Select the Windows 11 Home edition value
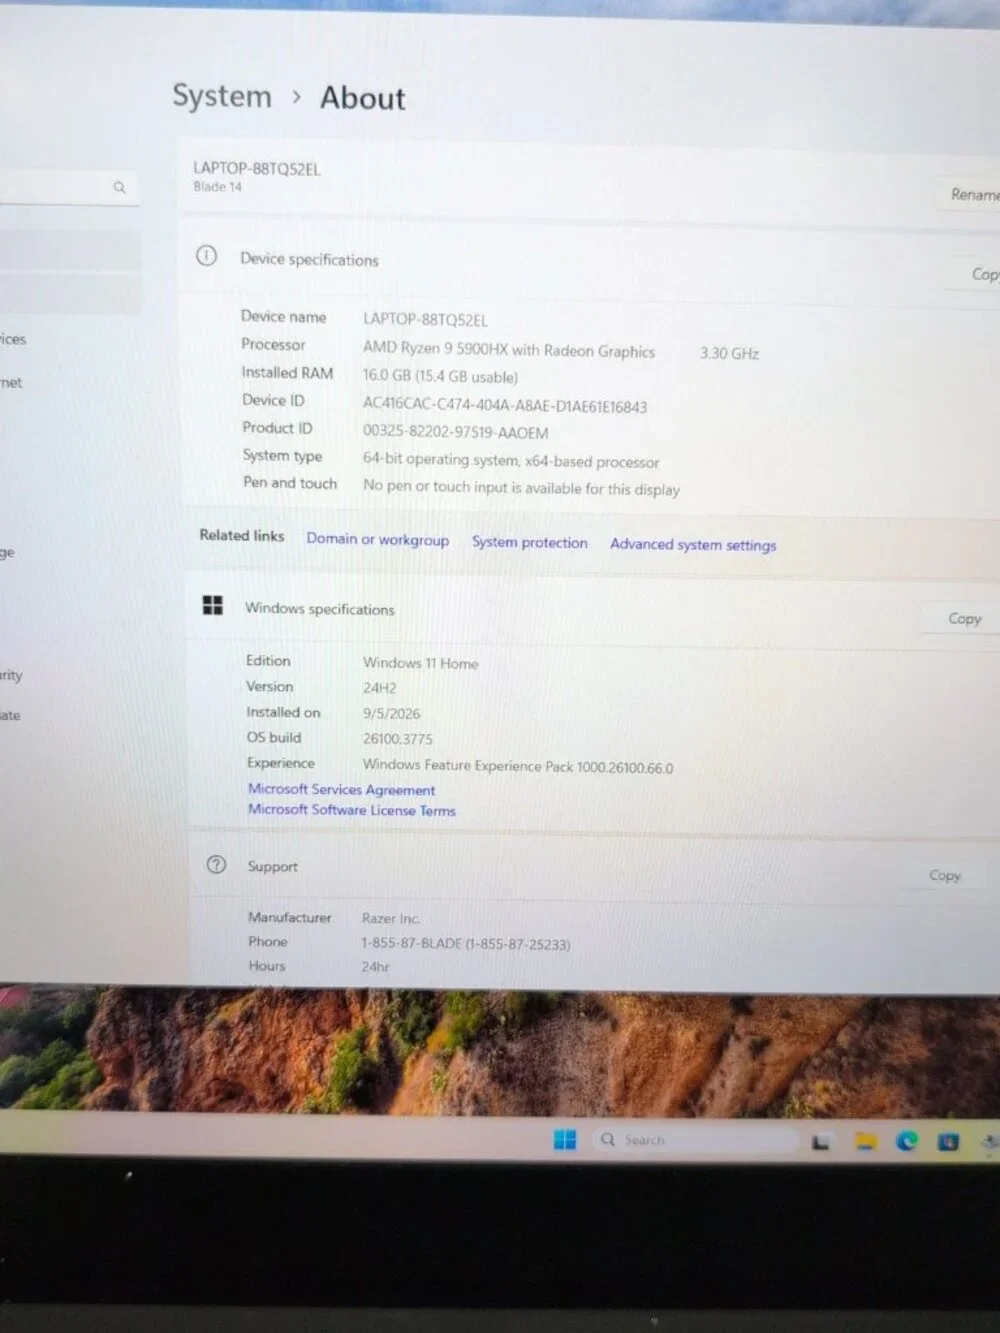Viewport: 1000px width, 1333px height. 420,663
